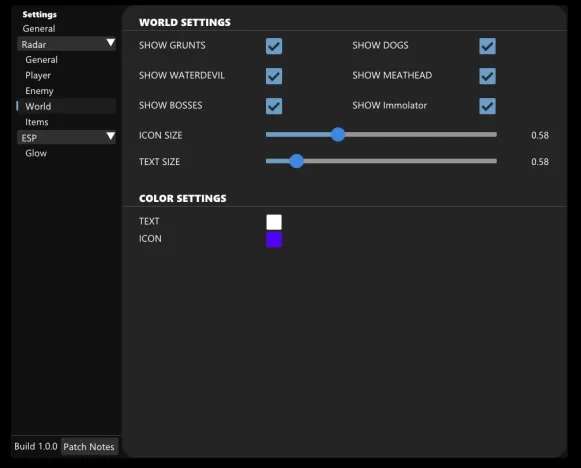The height and width of the screenshot is (468, 581).
Task: Disable the Show Immolator checkbox
Action: click(x=487, y=106)
